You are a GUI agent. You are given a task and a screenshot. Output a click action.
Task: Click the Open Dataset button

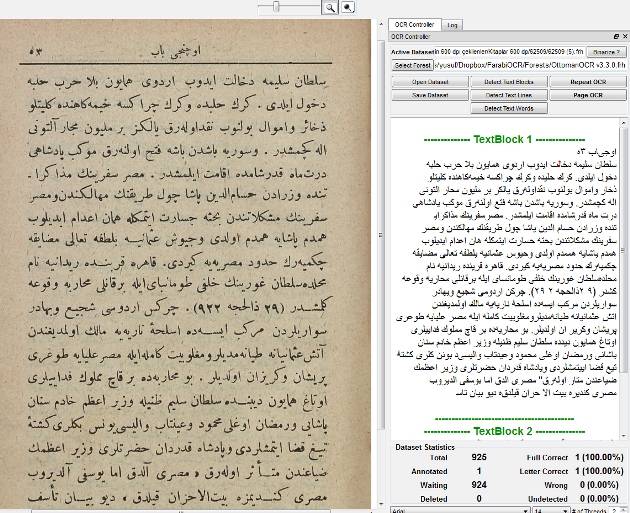pyautogui.click(x=429, y=81)
